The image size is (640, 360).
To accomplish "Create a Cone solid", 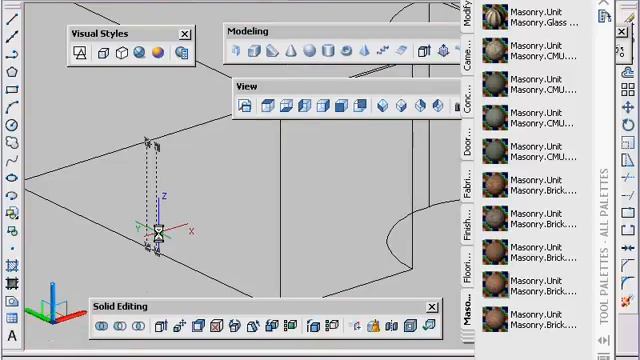I will (x=291, y=51).
